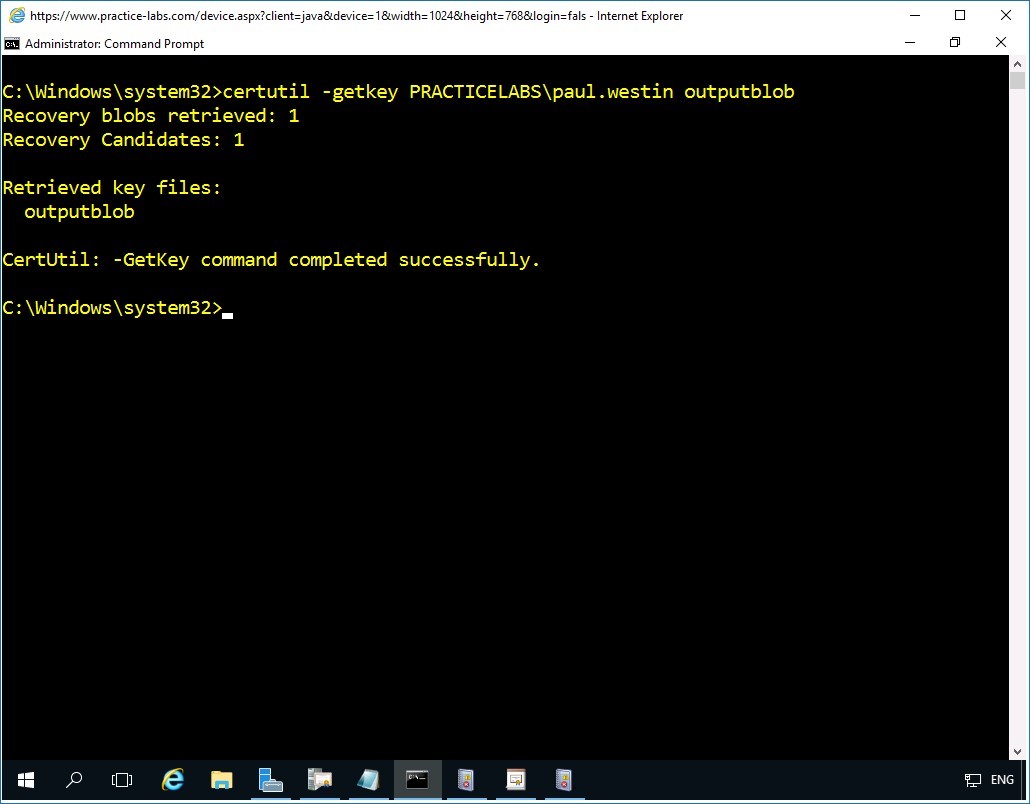Open Command Prompt system menu via title icon
Screen dimensions: 1030x804
(12, 43)
